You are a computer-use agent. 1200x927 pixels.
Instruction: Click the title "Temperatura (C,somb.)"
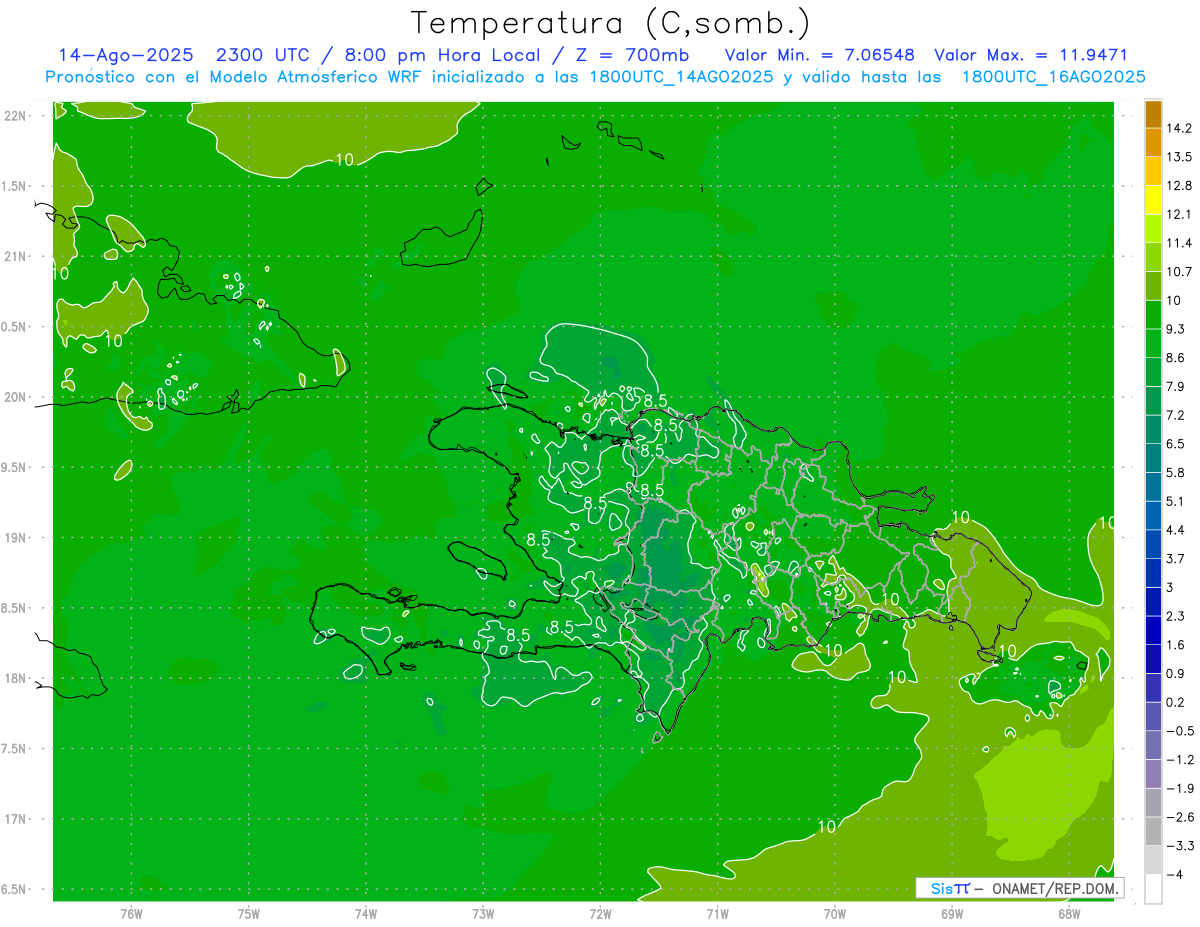pyautogui.click(x=610, y=23)
